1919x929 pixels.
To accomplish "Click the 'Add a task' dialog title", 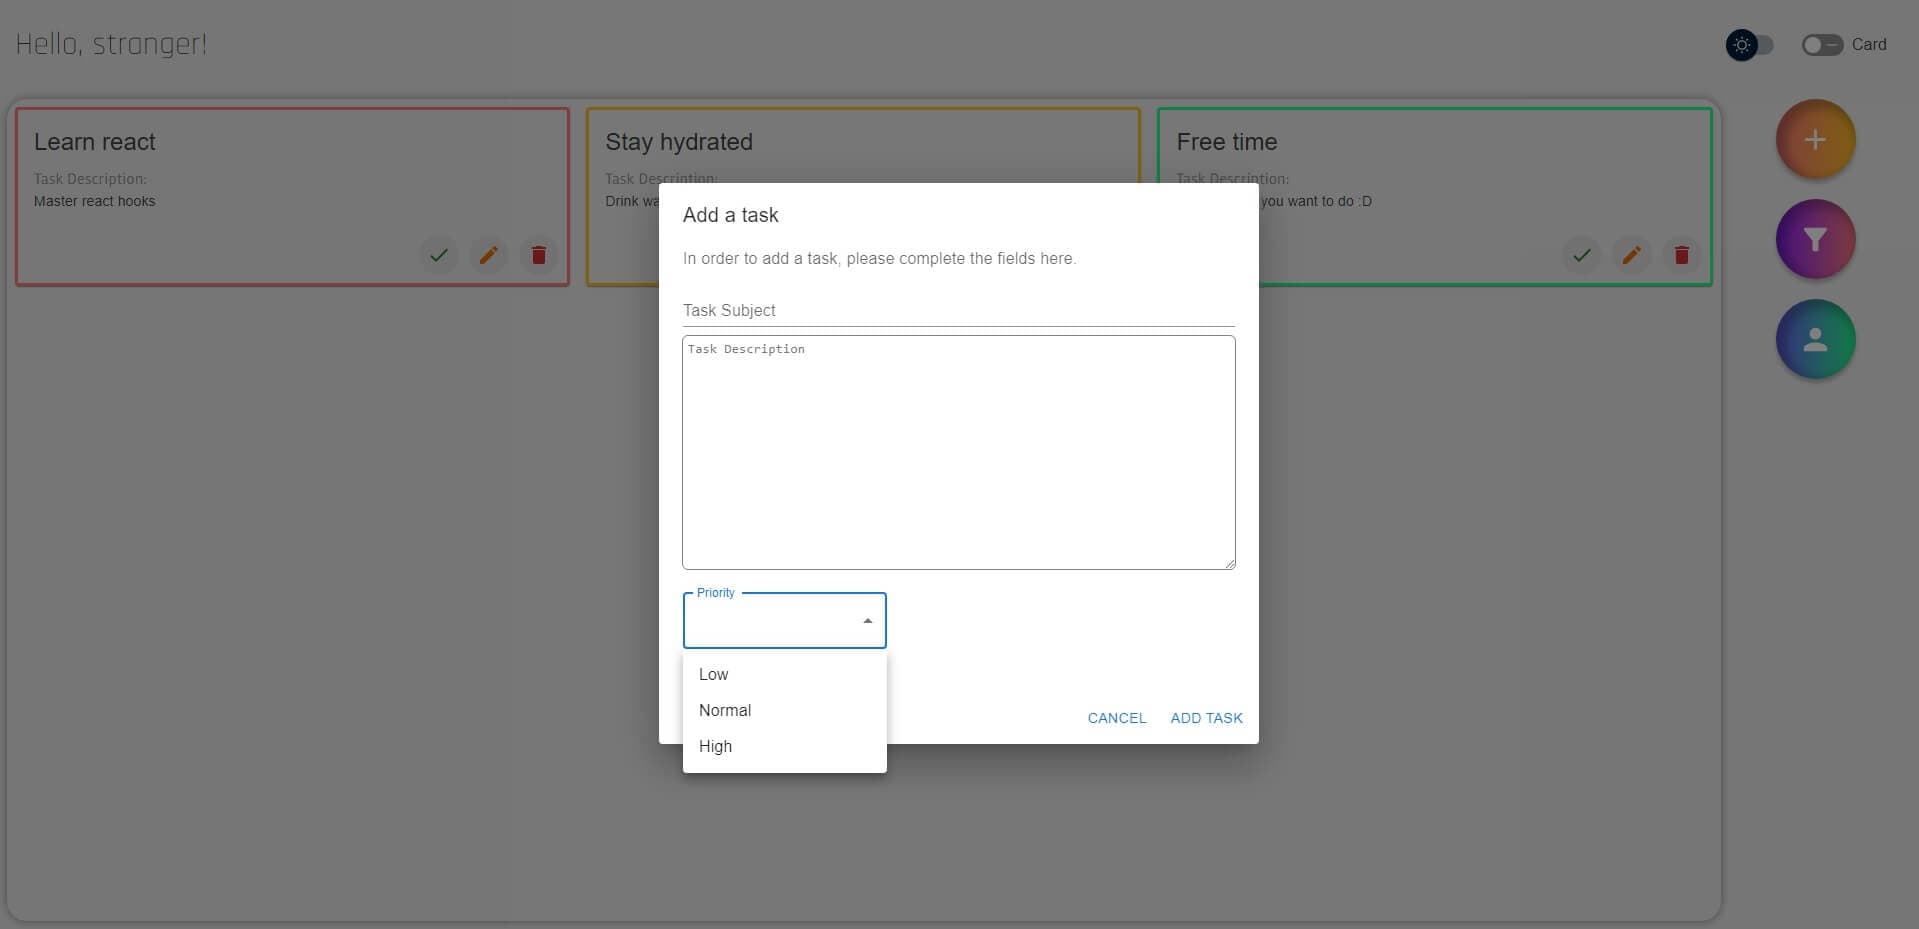I will (x=730, y=215).
